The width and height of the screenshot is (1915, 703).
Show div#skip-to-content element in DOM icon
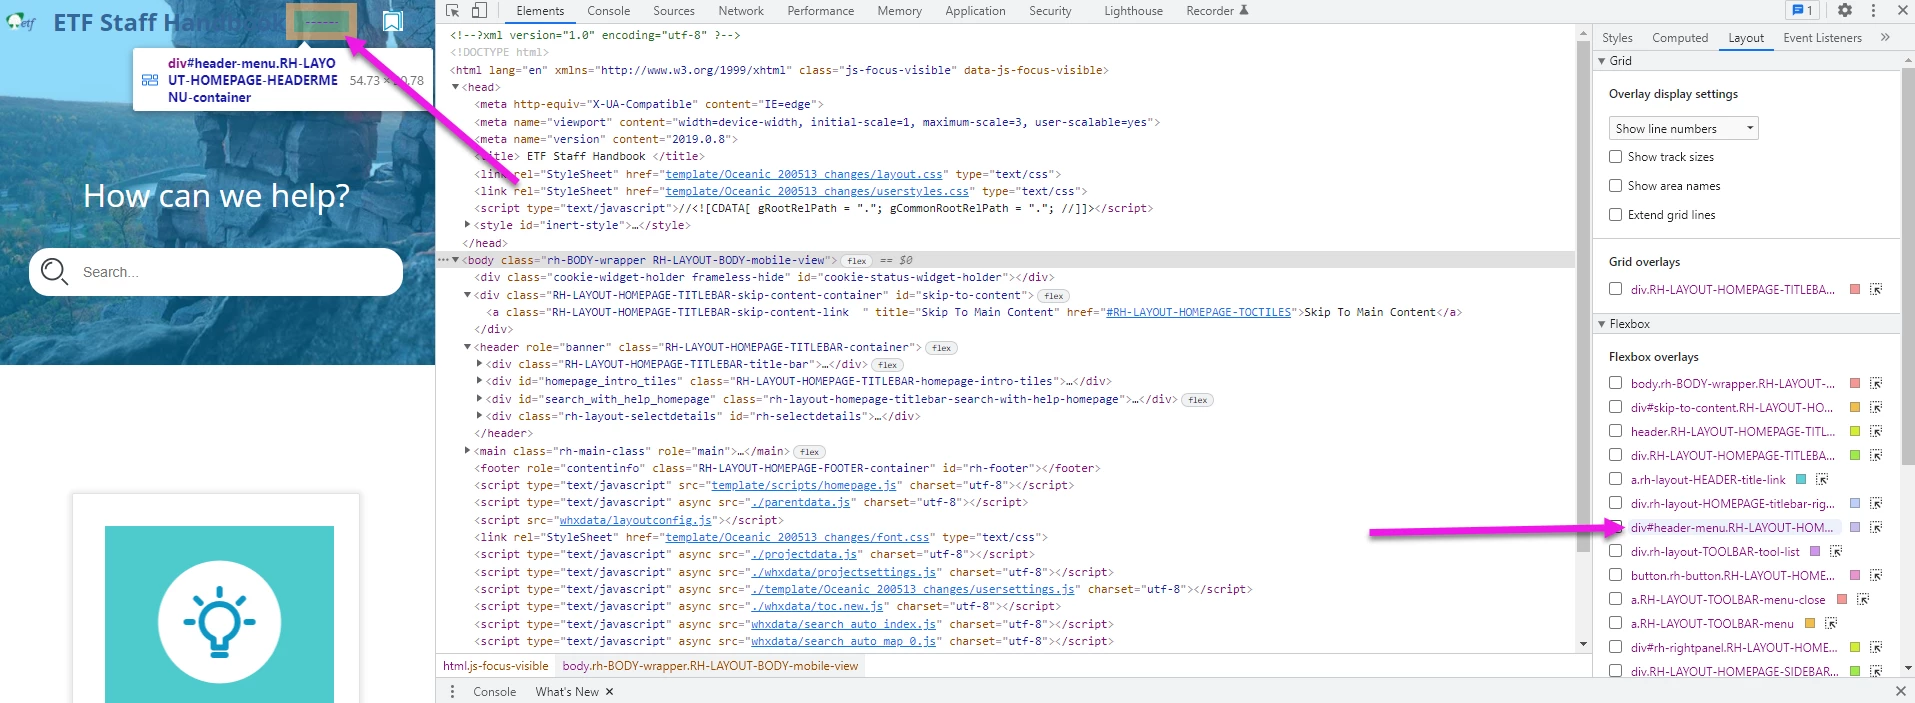1876,407
